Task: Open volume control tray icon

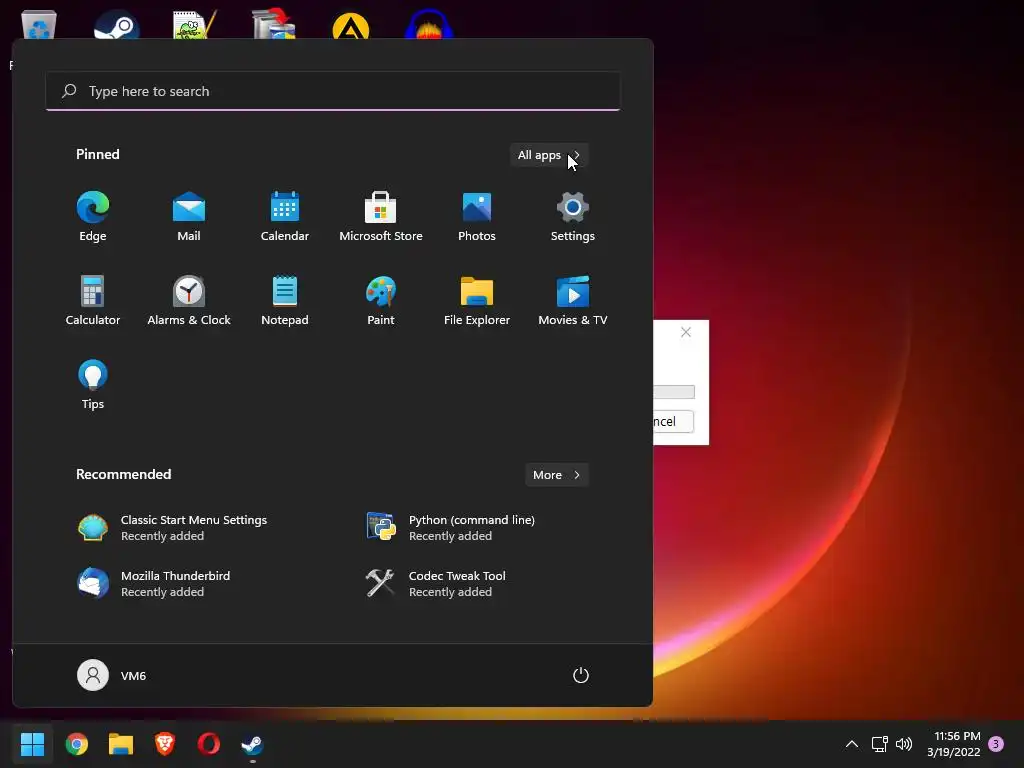Action: (x=904, y=744)
